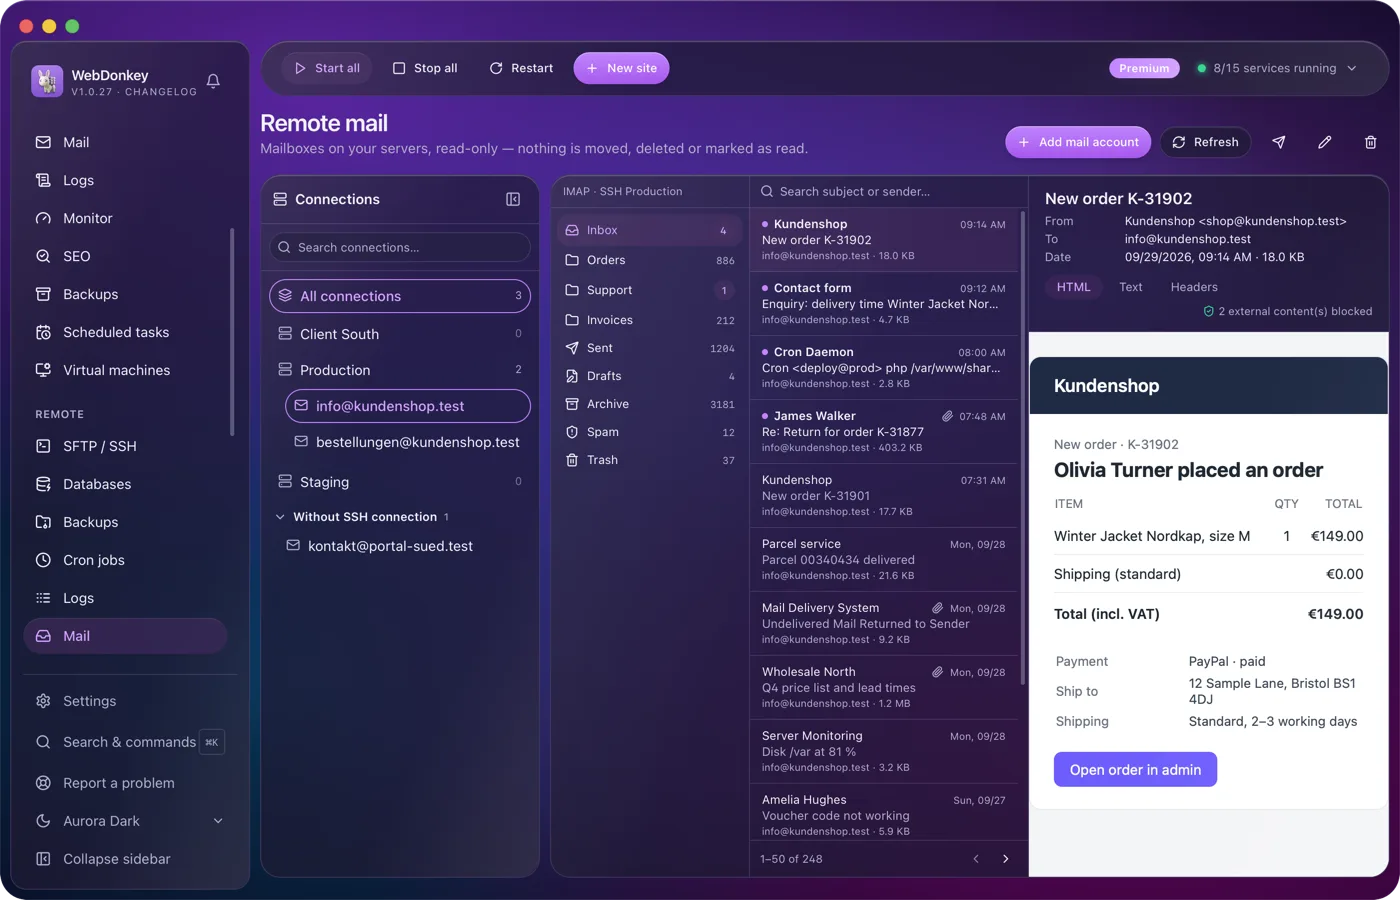This screenshot has height=900, width=1400.
Task: Collapse the Connections panel via panel icon
Action: point(513,199)
